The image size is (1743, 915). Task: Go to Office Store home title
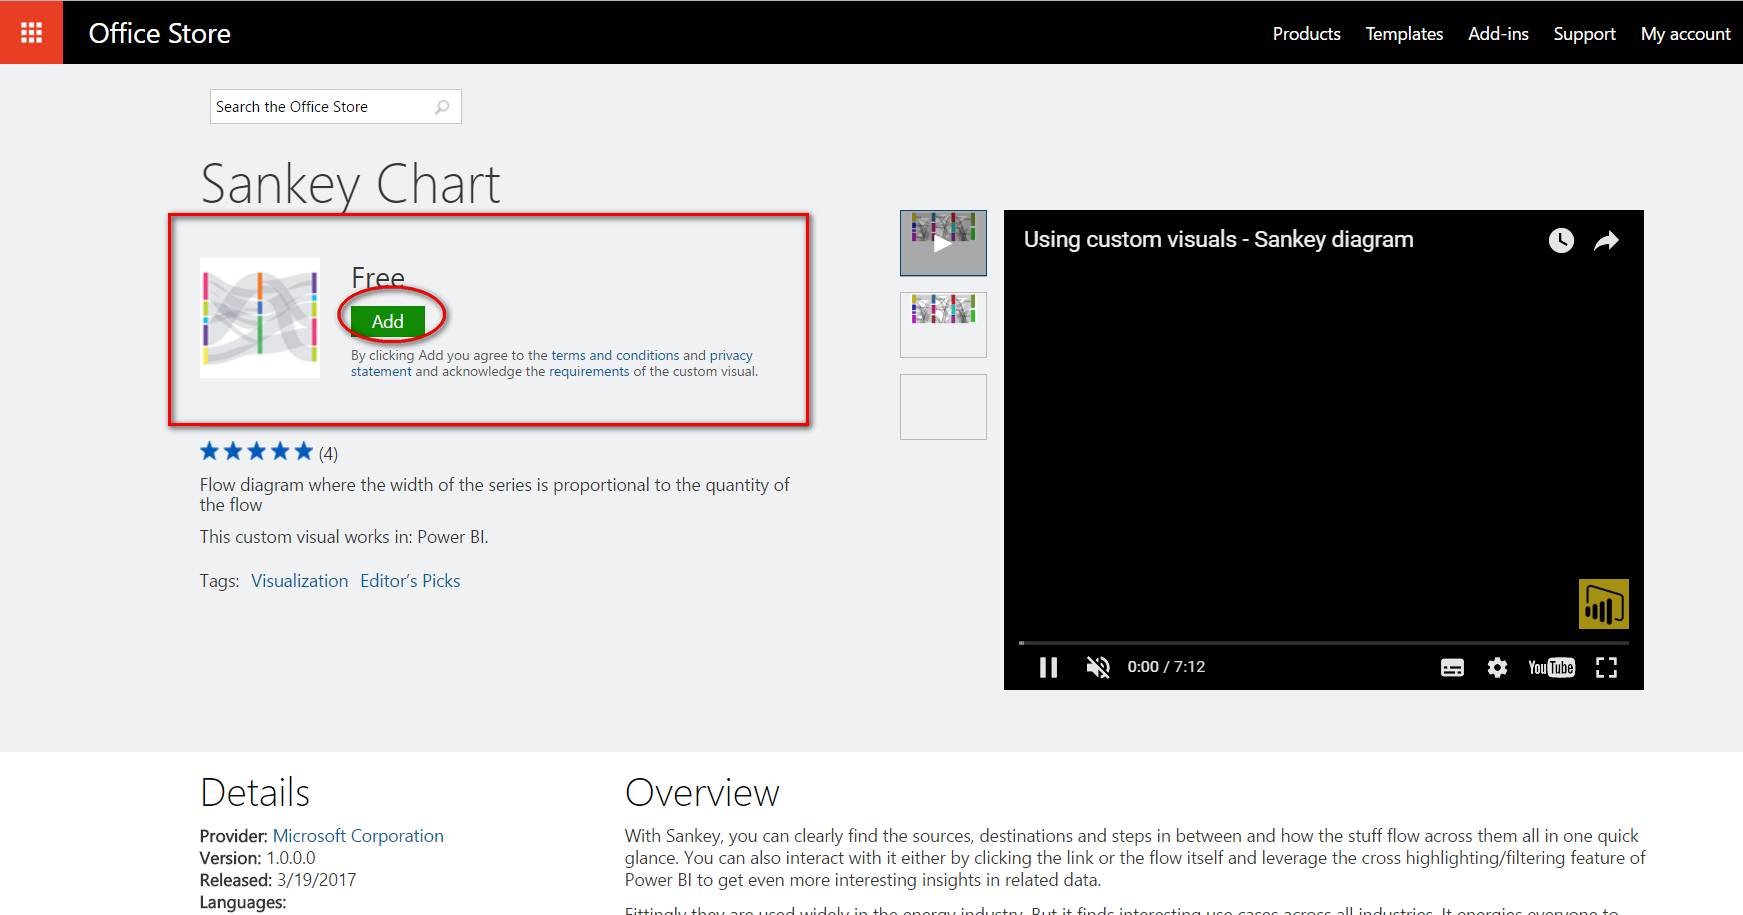click(x=160, y=33)
